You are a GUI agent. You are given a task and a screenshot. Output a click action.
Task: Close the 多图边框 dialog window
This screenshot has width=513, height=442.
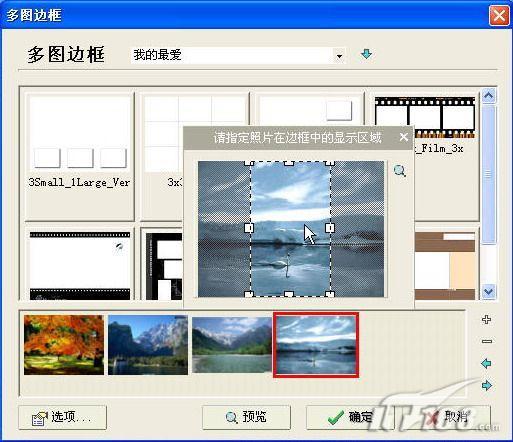(499, 15)
